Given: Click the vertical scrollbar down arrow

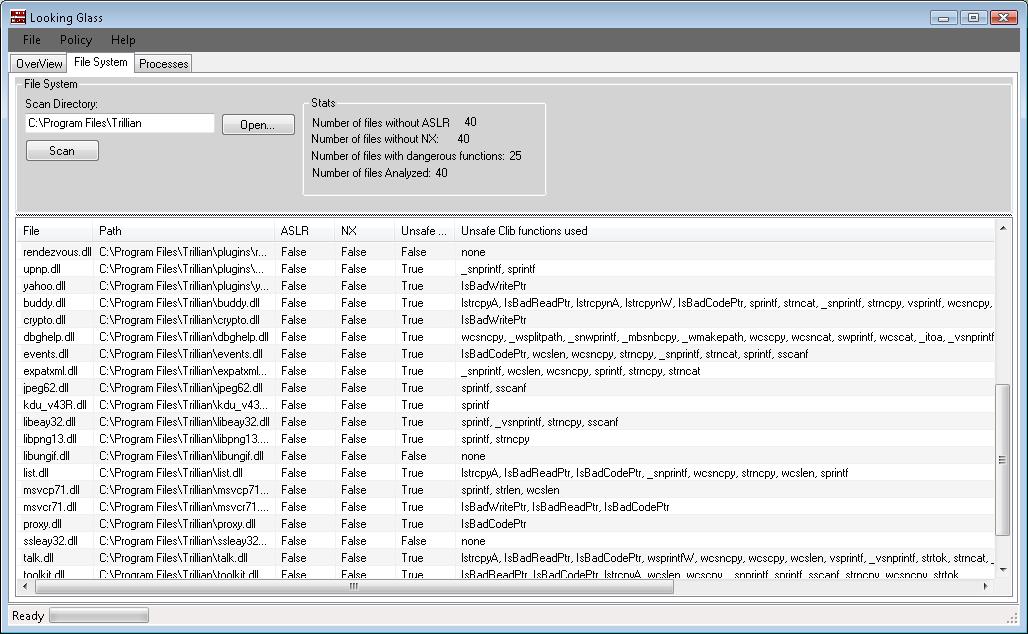Looking at the screenshot, I should click(x=1002, y=570).
